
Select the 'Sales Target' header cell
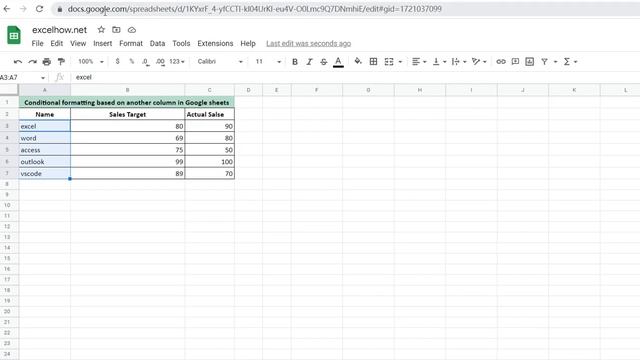point(127,114)
